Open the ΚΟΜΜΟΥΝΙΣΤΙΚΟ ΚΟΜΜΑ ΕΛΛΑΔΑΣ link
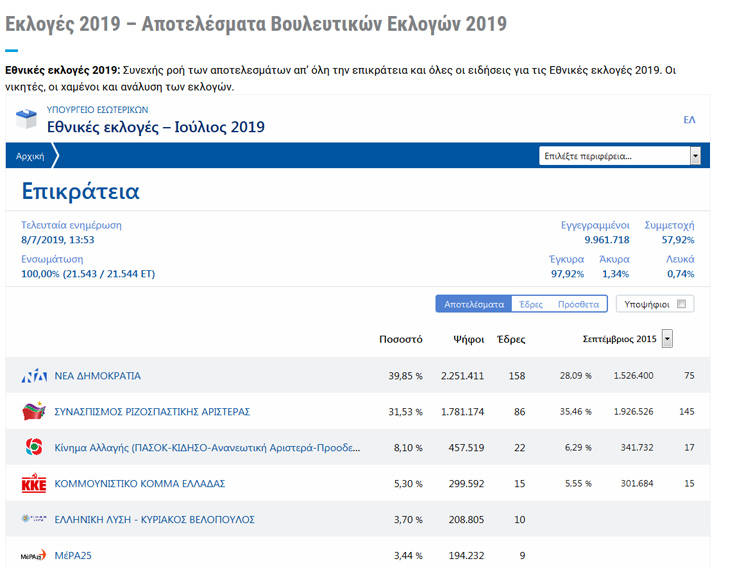Viewport: 735px width, 568px height. 139,484
